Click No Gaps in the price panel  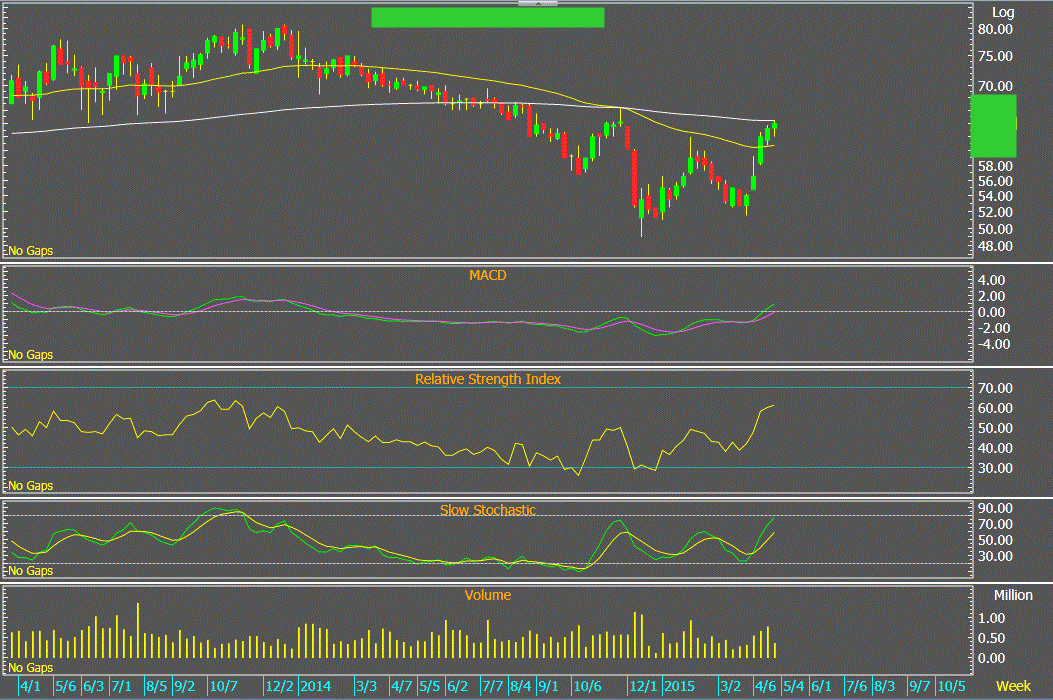click(30, 251)
